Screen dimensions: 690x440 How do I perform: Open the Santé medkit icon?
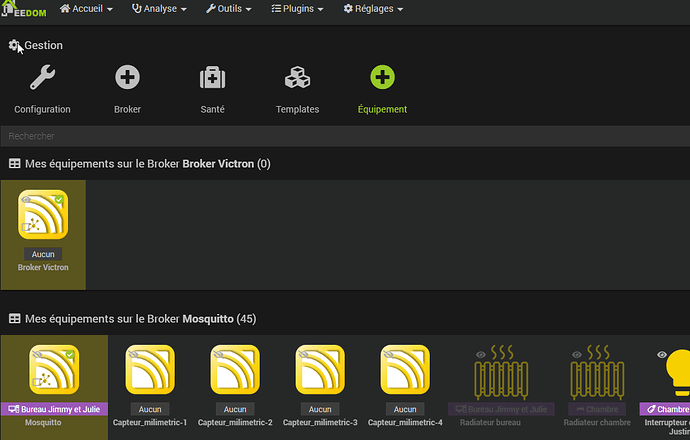click(213, 78)
